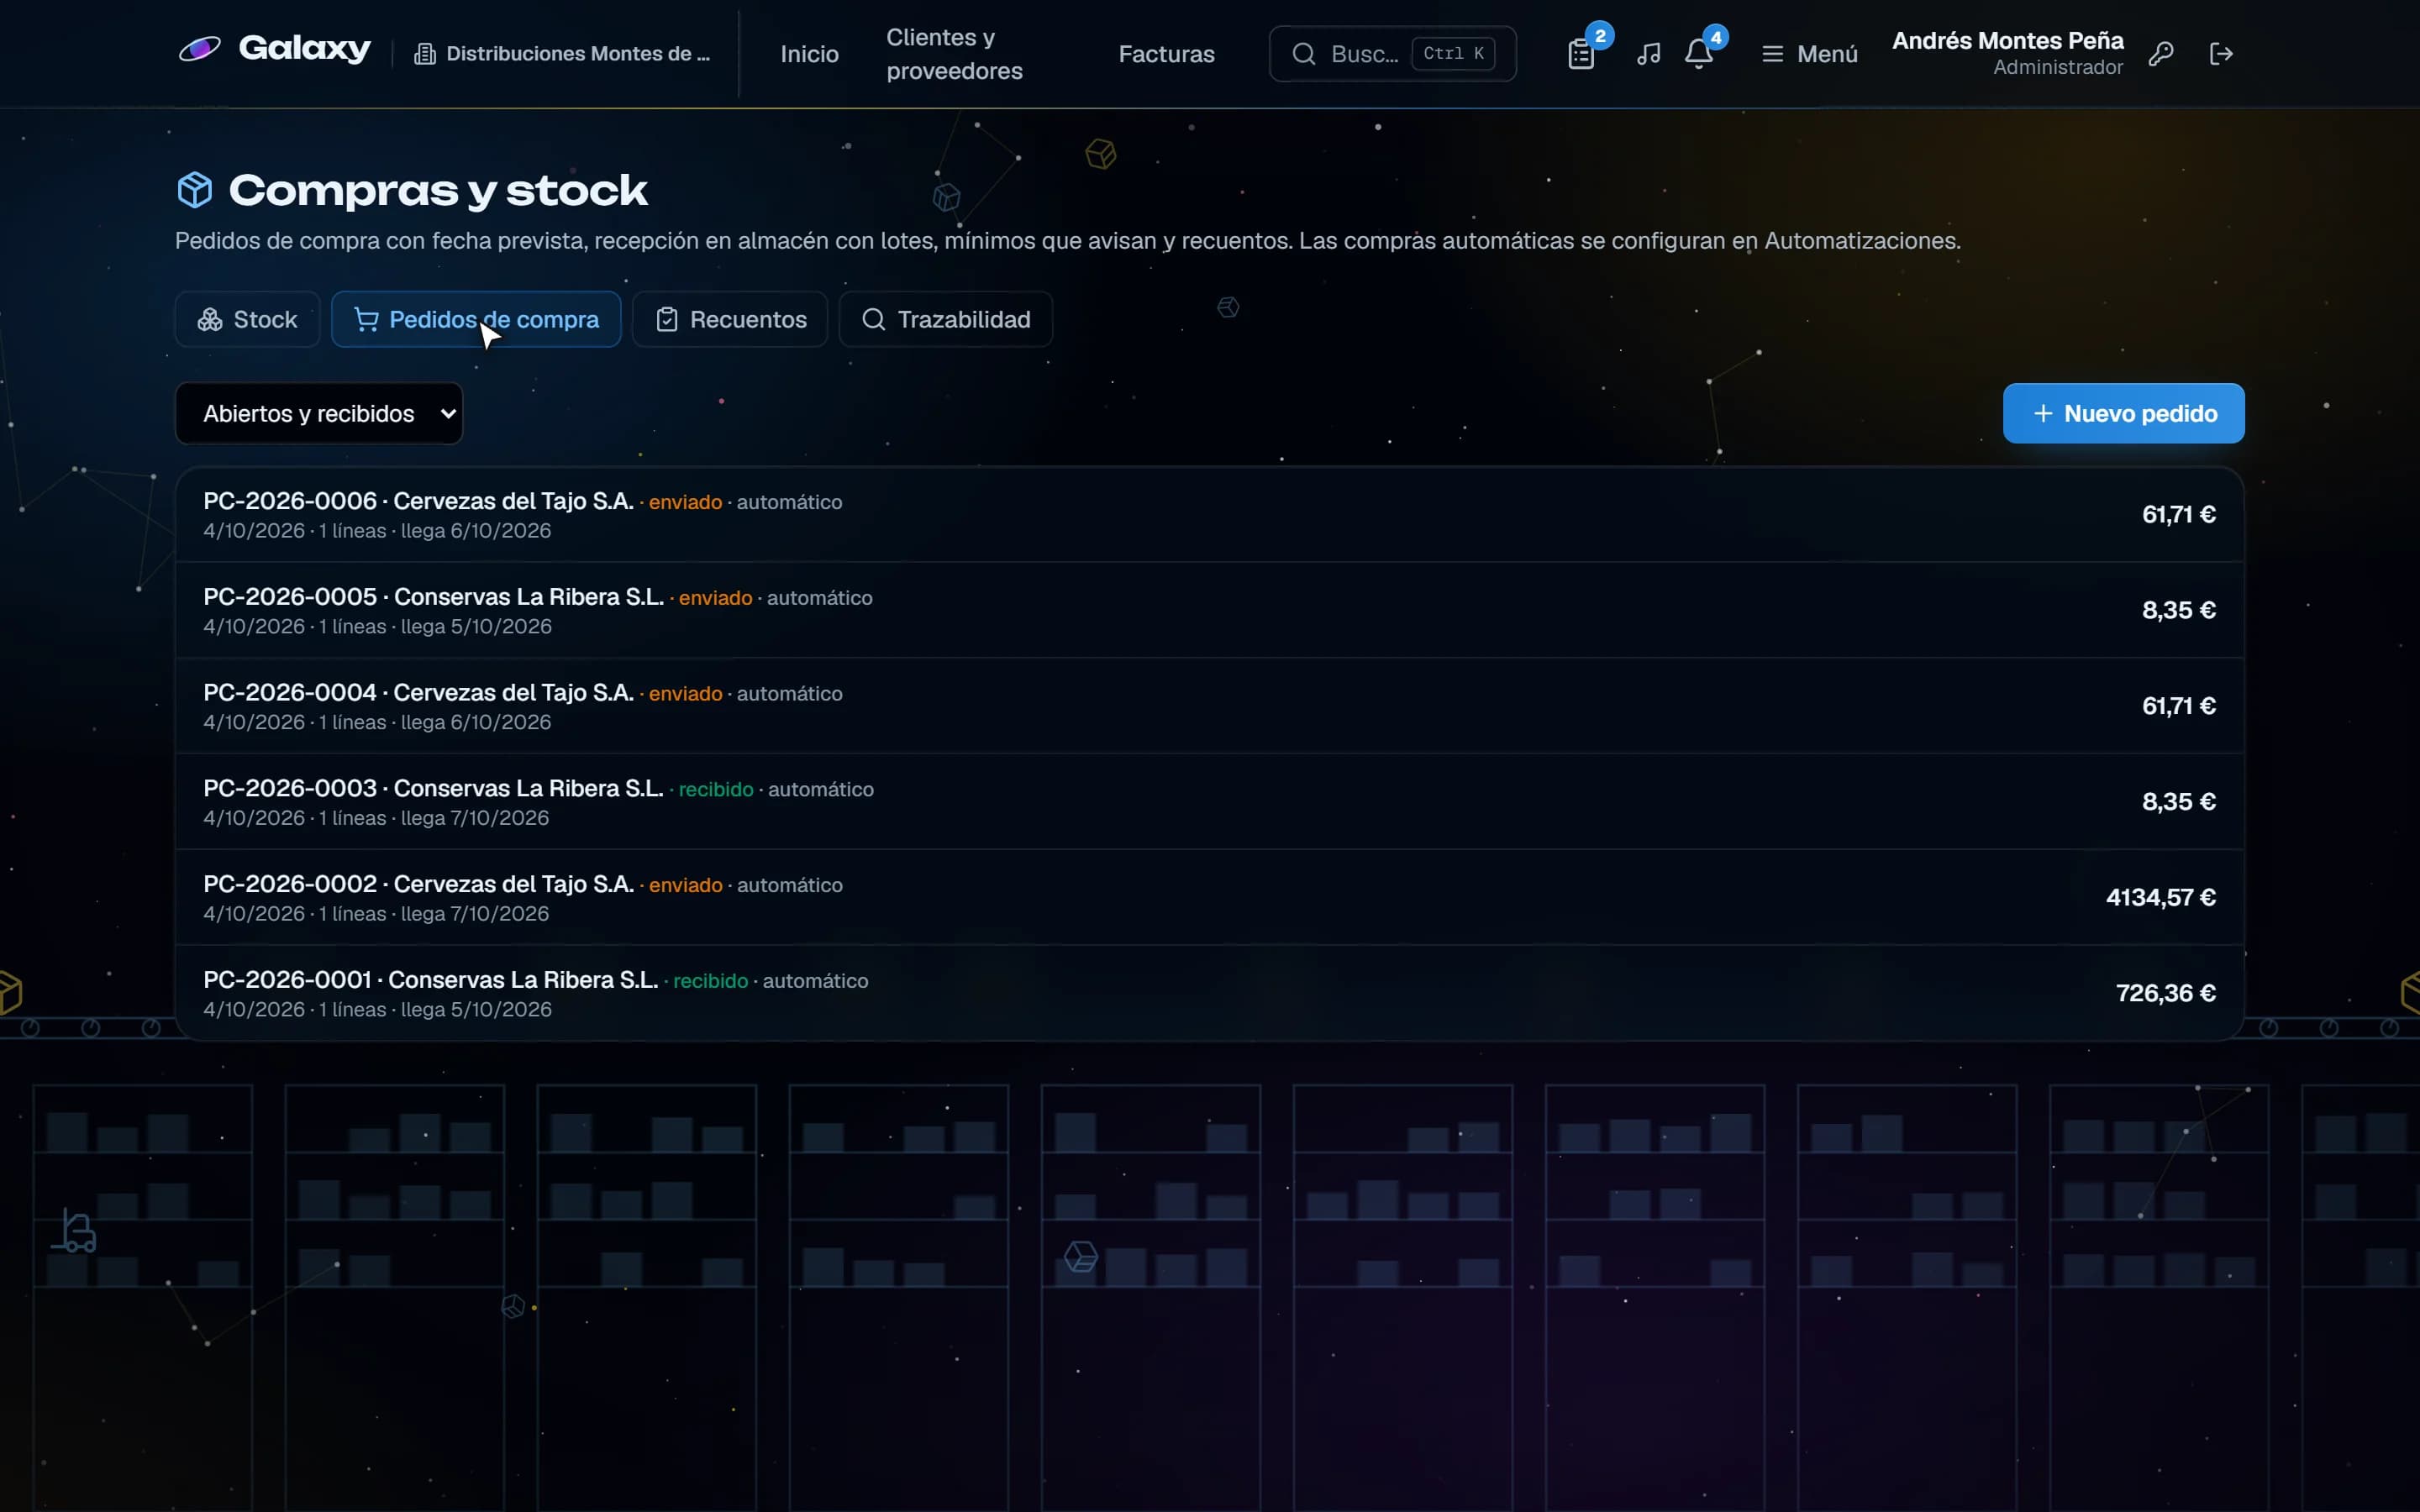
Task: Click the Galaxy brand name
Action: 304,48
